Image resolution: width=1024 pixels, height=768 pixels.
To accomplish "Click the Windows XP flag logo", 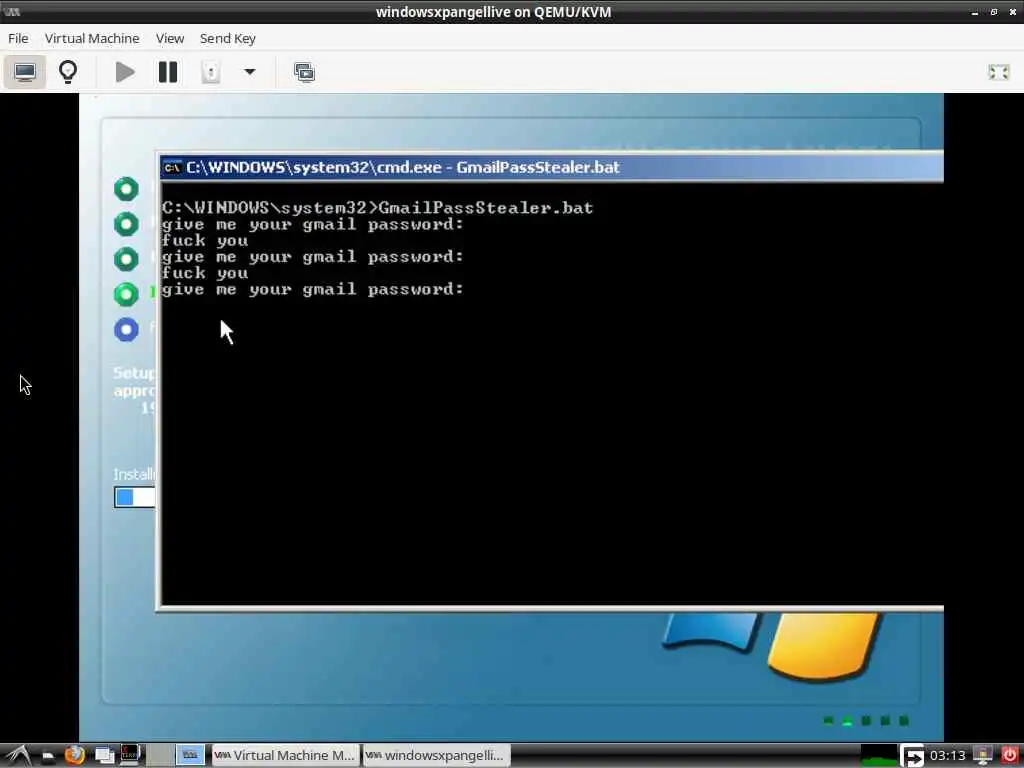I will [771, 647].
